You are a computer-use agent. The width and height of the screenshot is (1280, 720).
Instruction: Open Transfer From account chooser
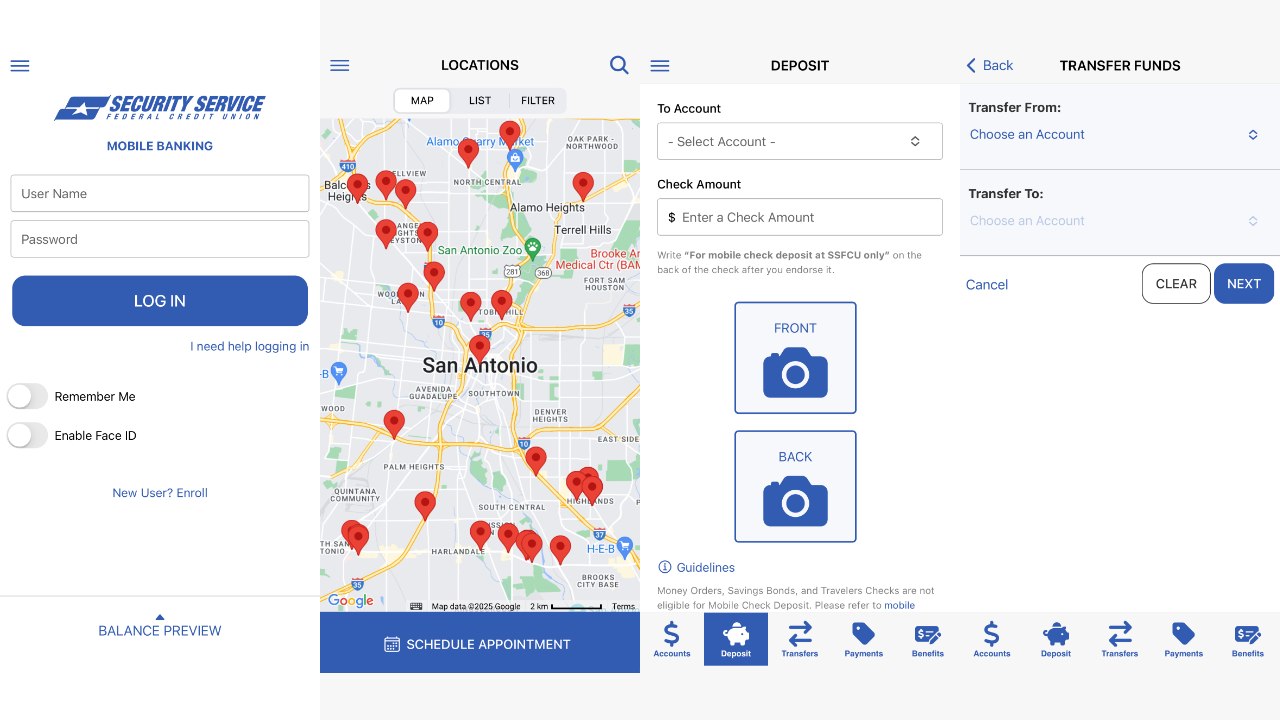[1115, 134]
